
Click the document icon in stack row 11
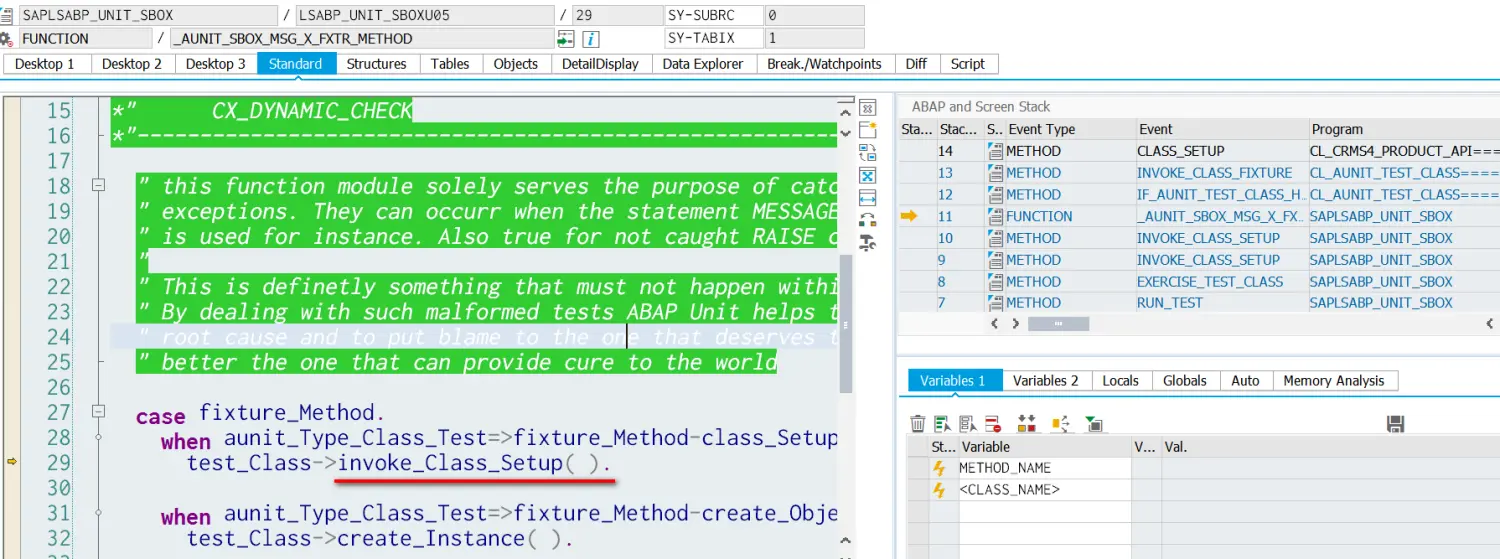tap(994, 216)
